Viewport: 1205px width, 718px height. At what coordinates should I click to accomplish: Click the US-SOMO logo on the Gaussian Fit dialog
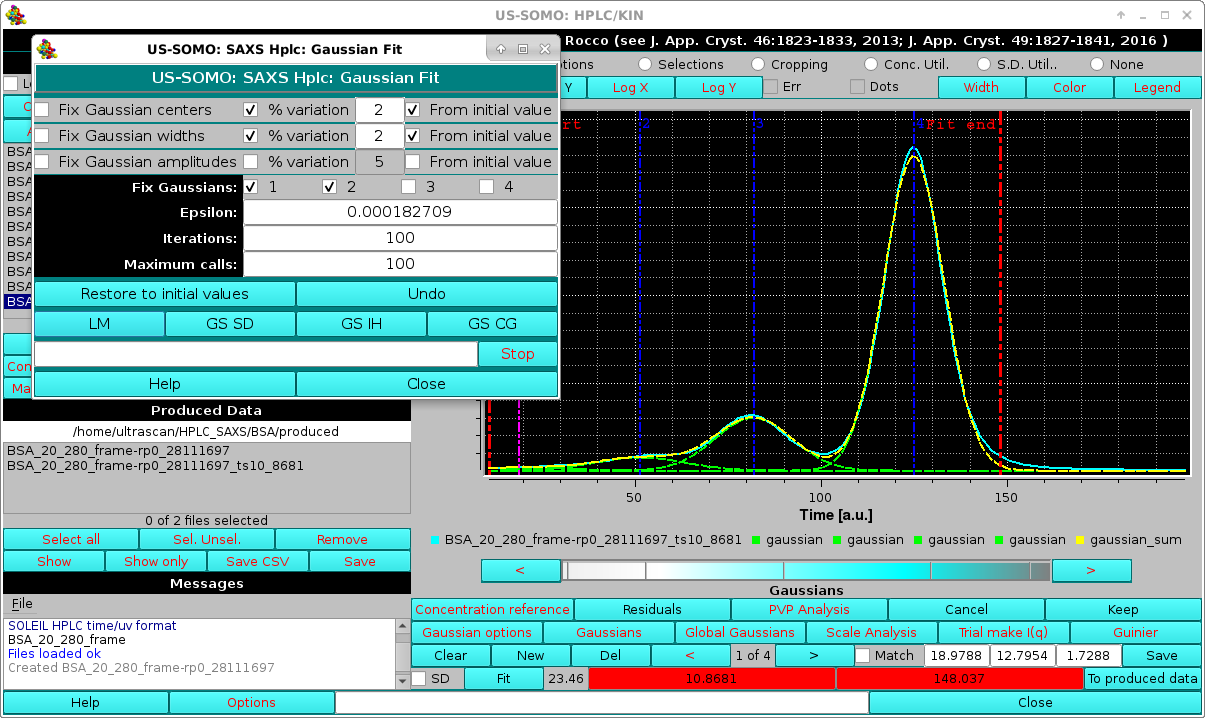click(x=47, y=48)
